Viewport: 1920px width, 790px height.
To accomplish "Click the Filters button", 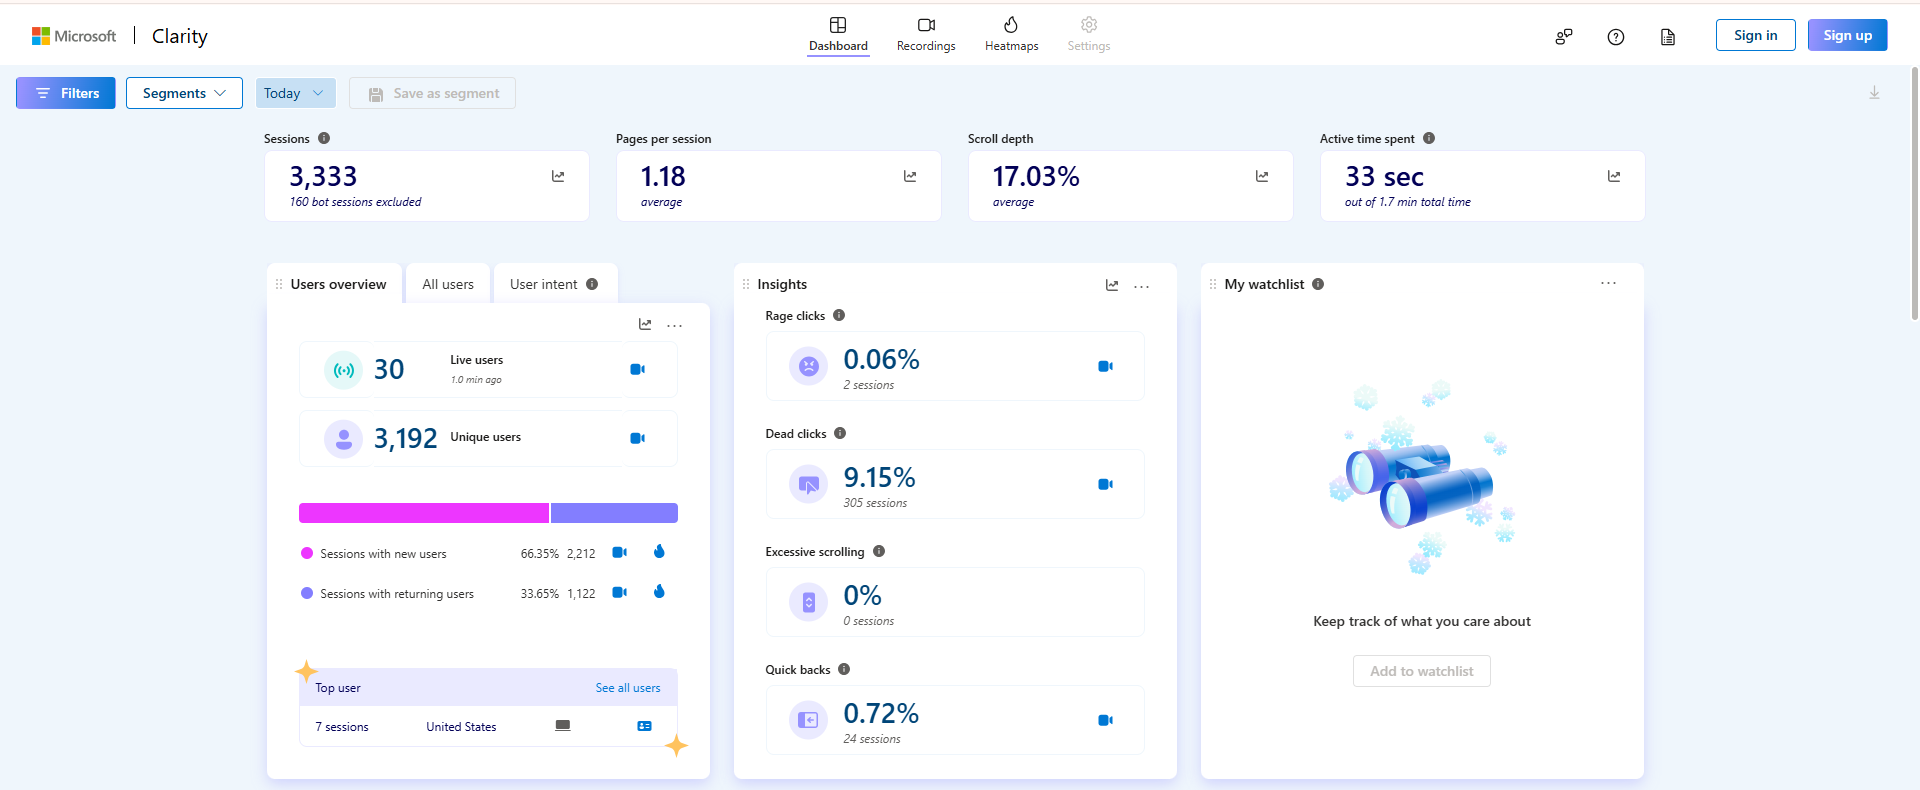I will 66,93.
